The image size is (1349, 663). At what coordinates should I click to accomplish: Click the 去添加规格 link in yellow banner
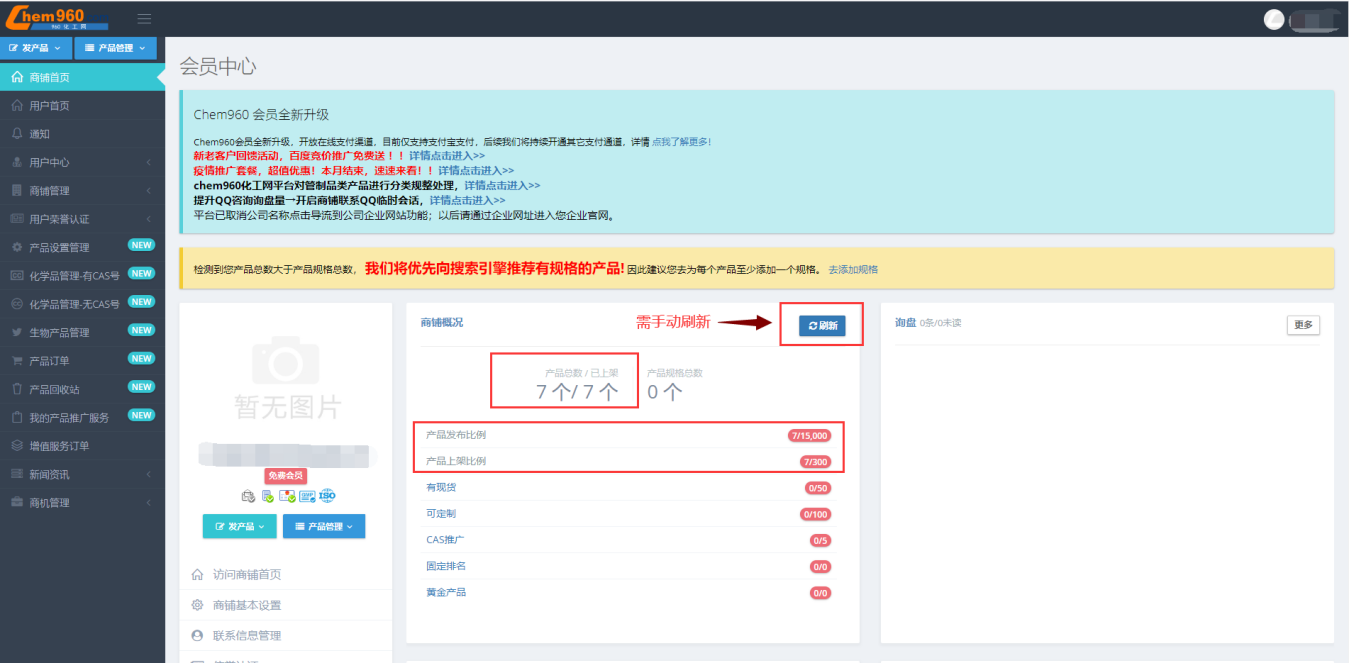(x=853, y=269)
